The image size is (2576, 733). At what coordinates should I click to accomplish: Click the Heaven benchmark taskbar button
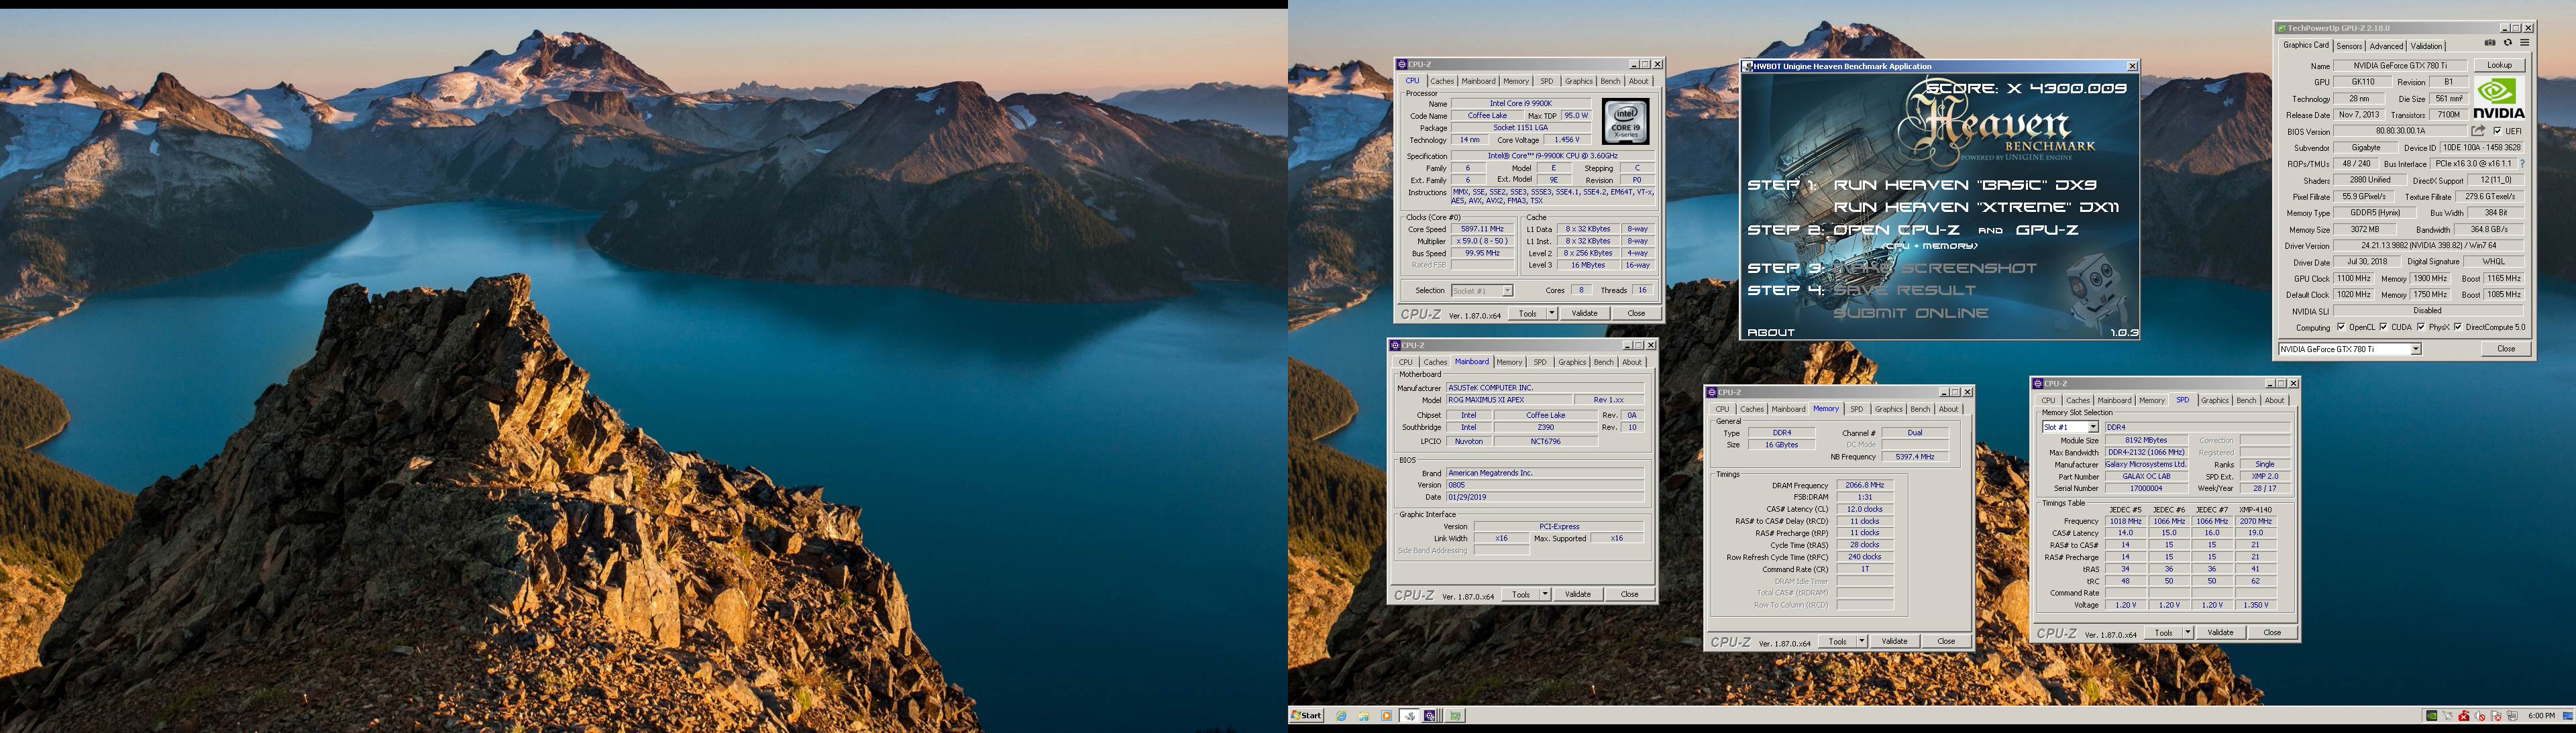click(1409, 716)
